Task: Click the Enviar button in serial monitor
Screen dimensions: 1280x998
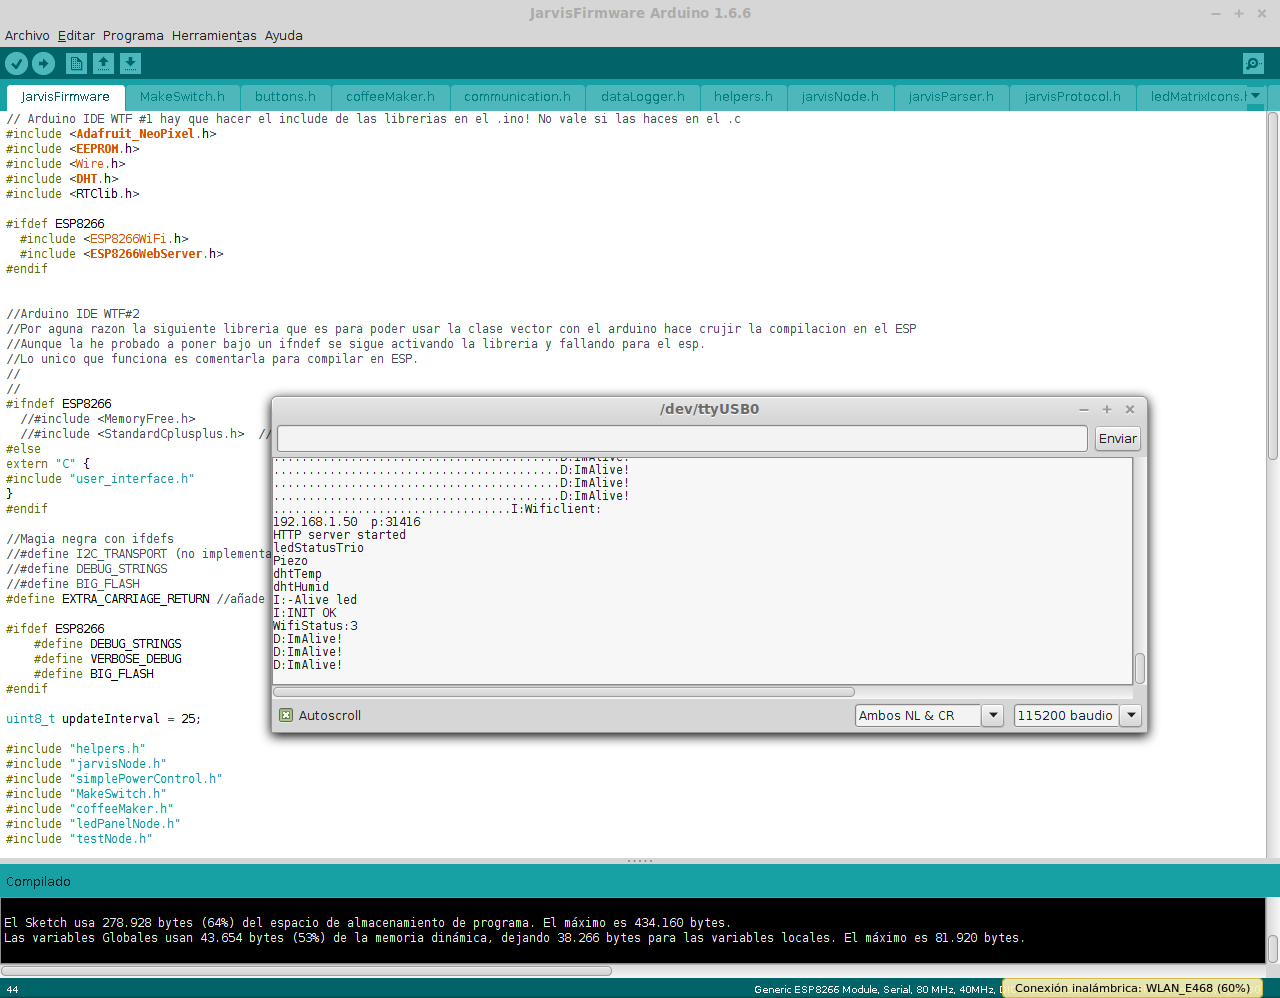Action: [1117, 438]
